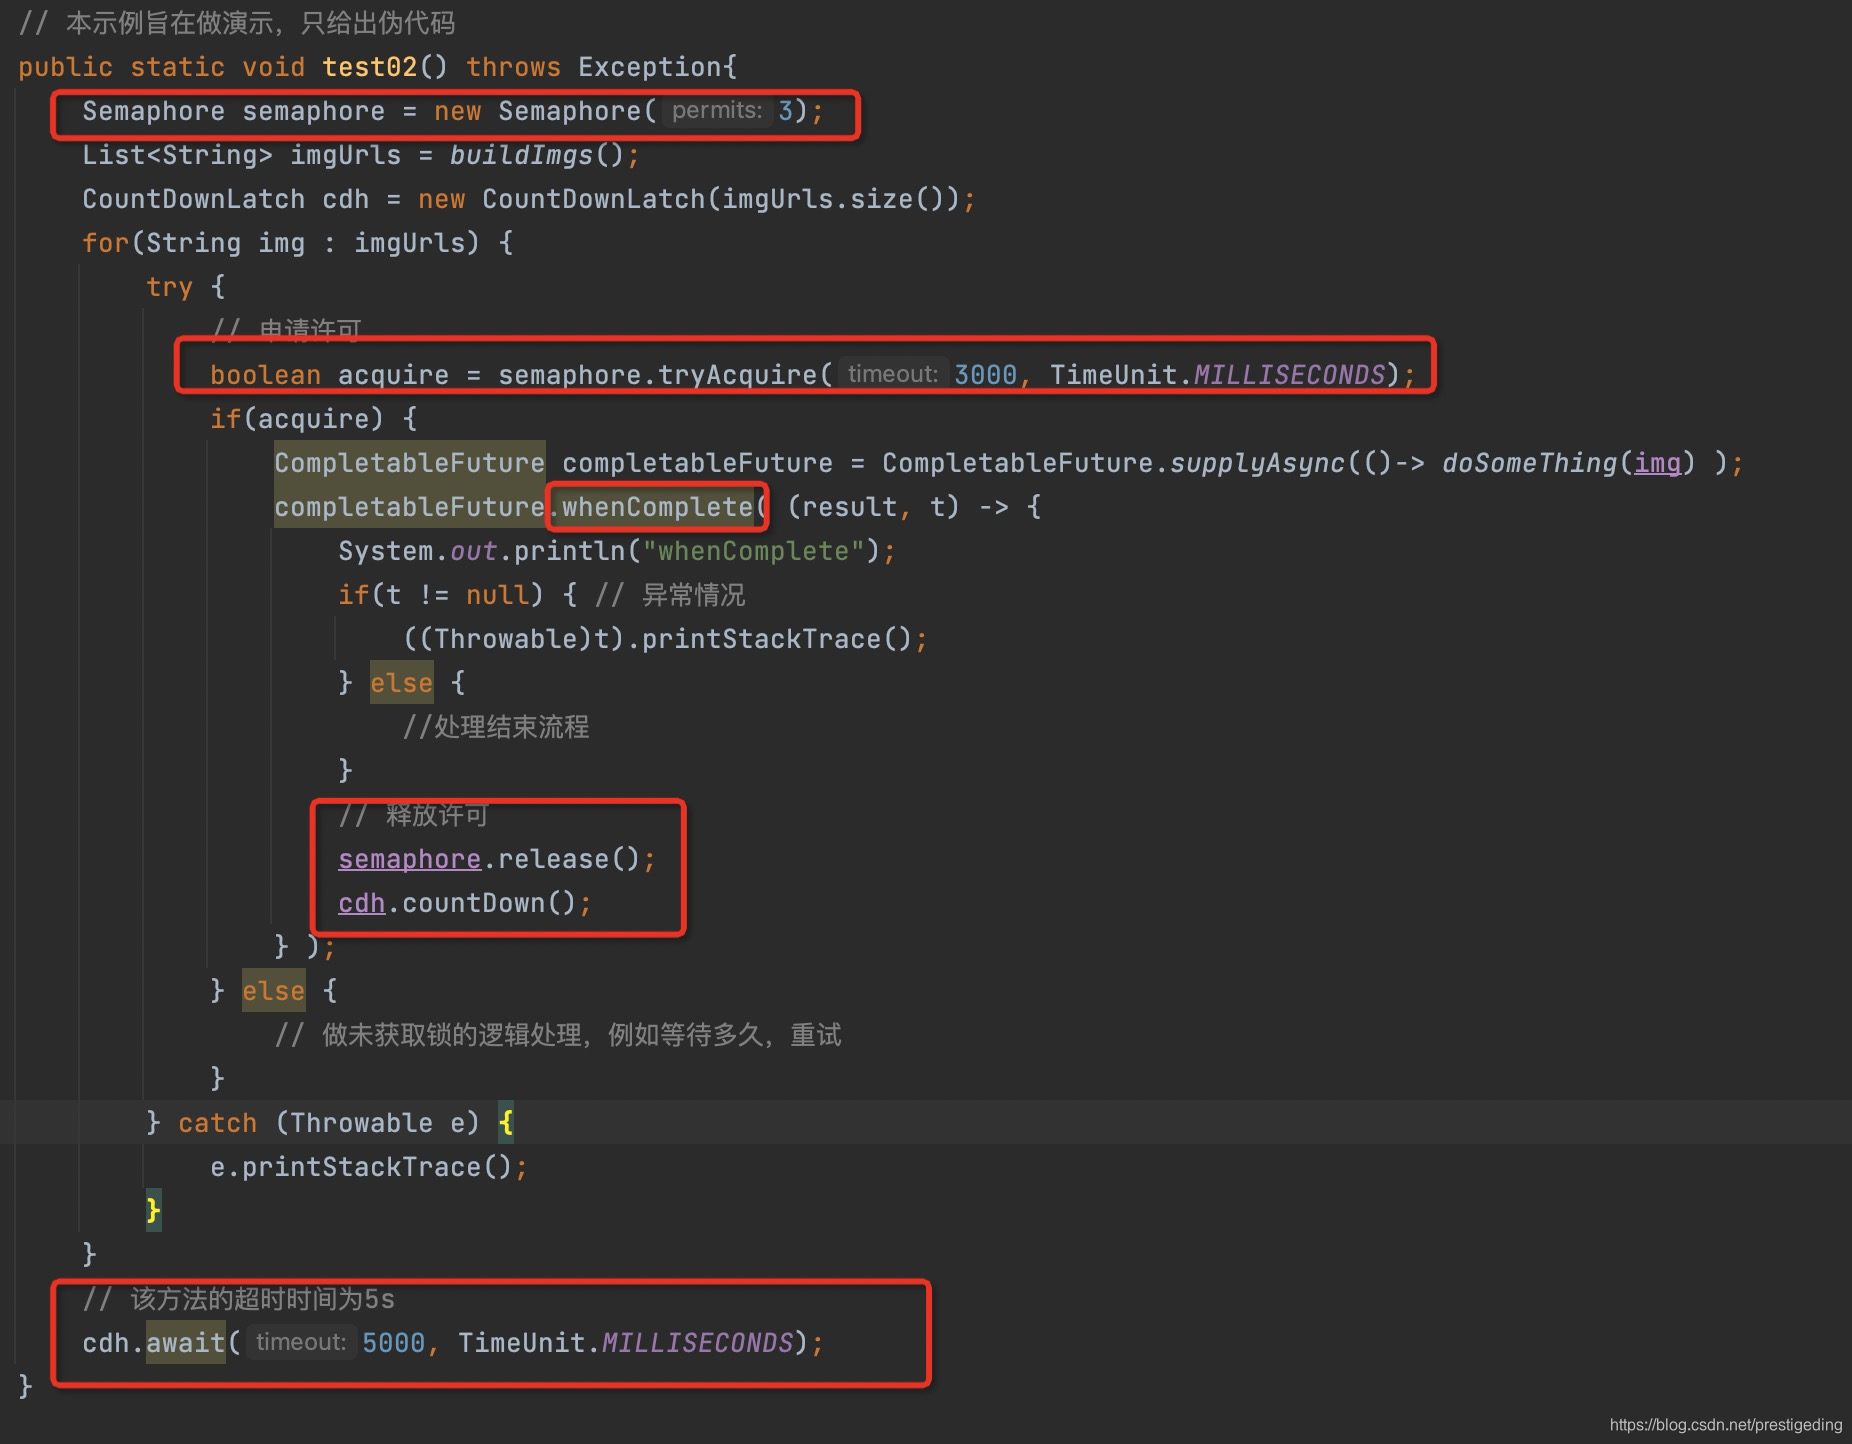Click the doSomeThing method call
The image size is (1852, 1444).
1529,463
